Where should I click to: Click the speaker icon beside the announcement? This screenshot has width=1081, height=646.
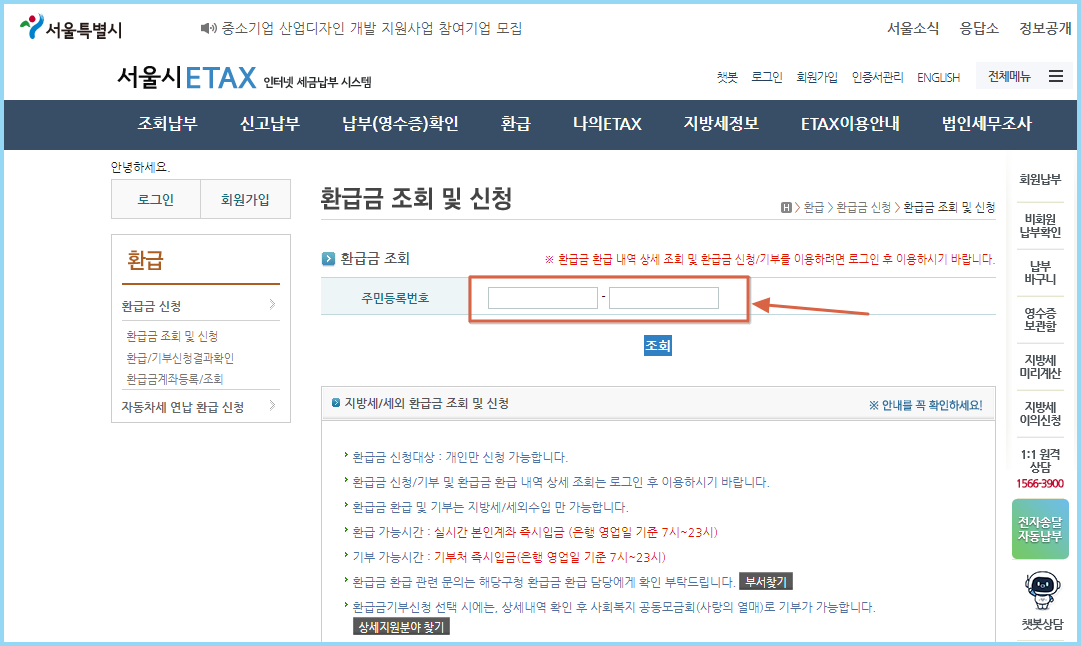tap(207, 27)
